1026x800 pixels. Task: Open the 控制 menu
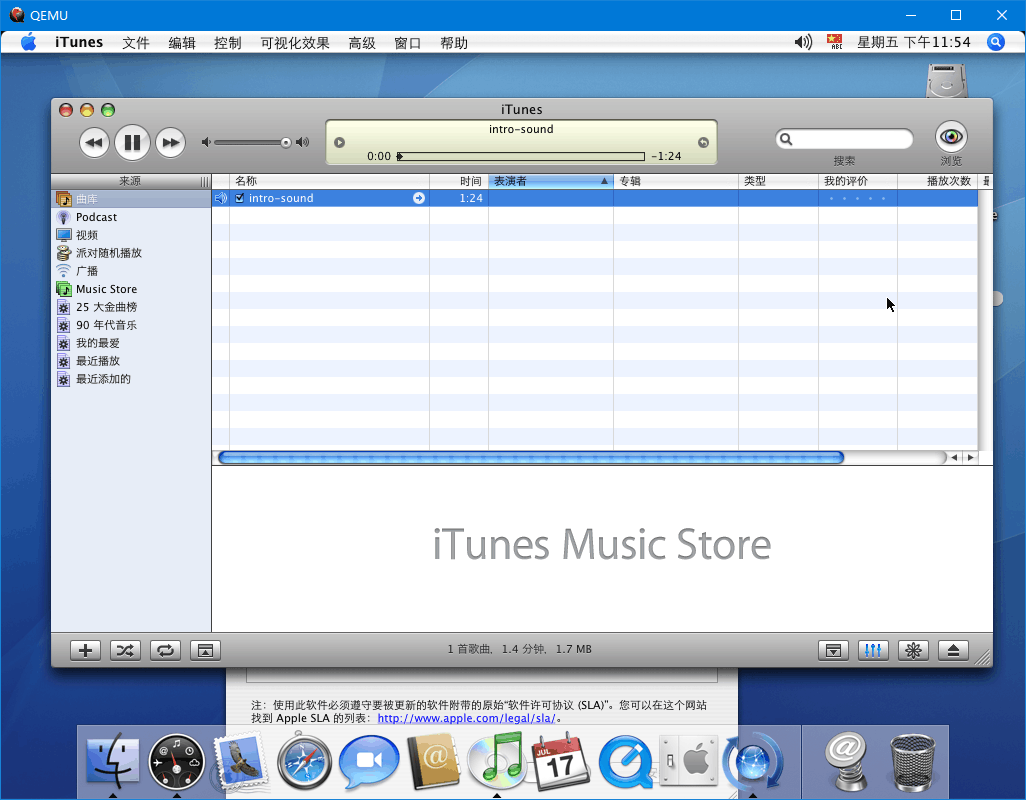tap(227, 43)
